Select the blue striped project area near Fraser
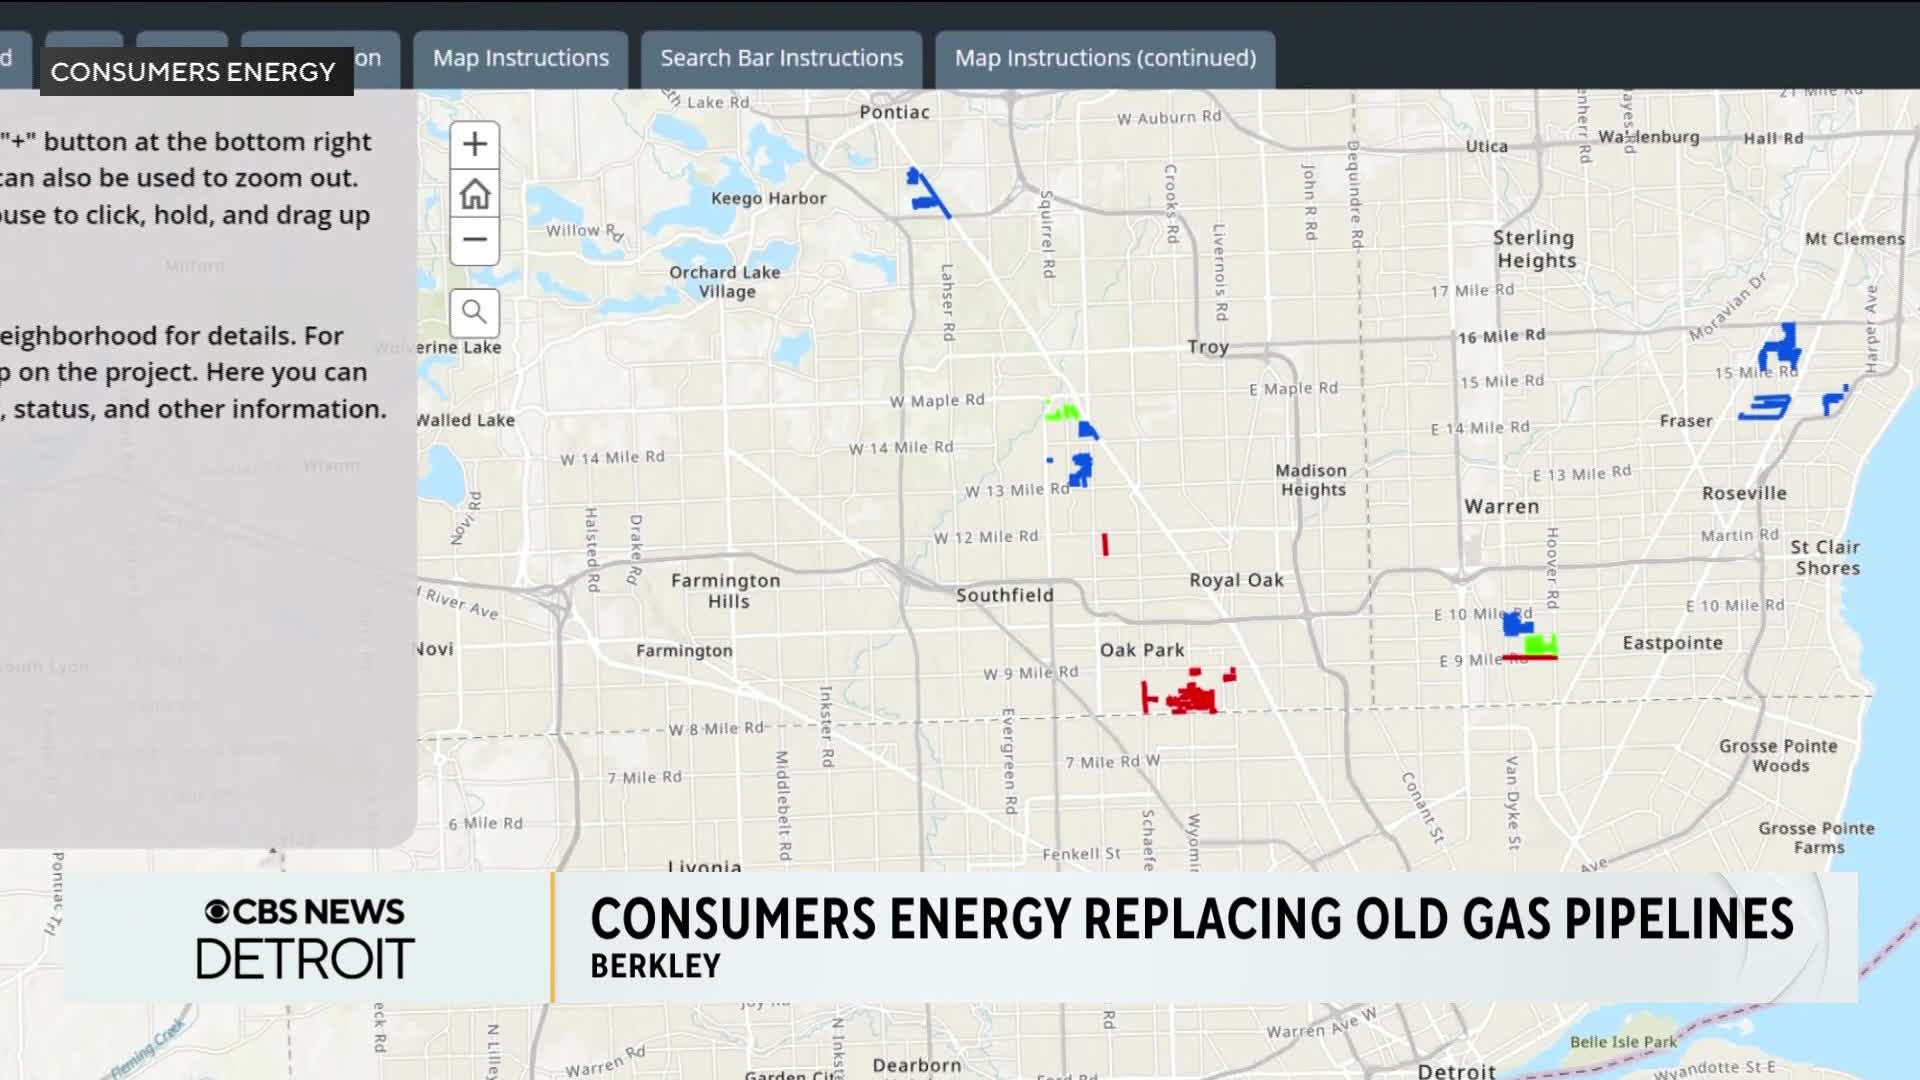 [1765, 407]
